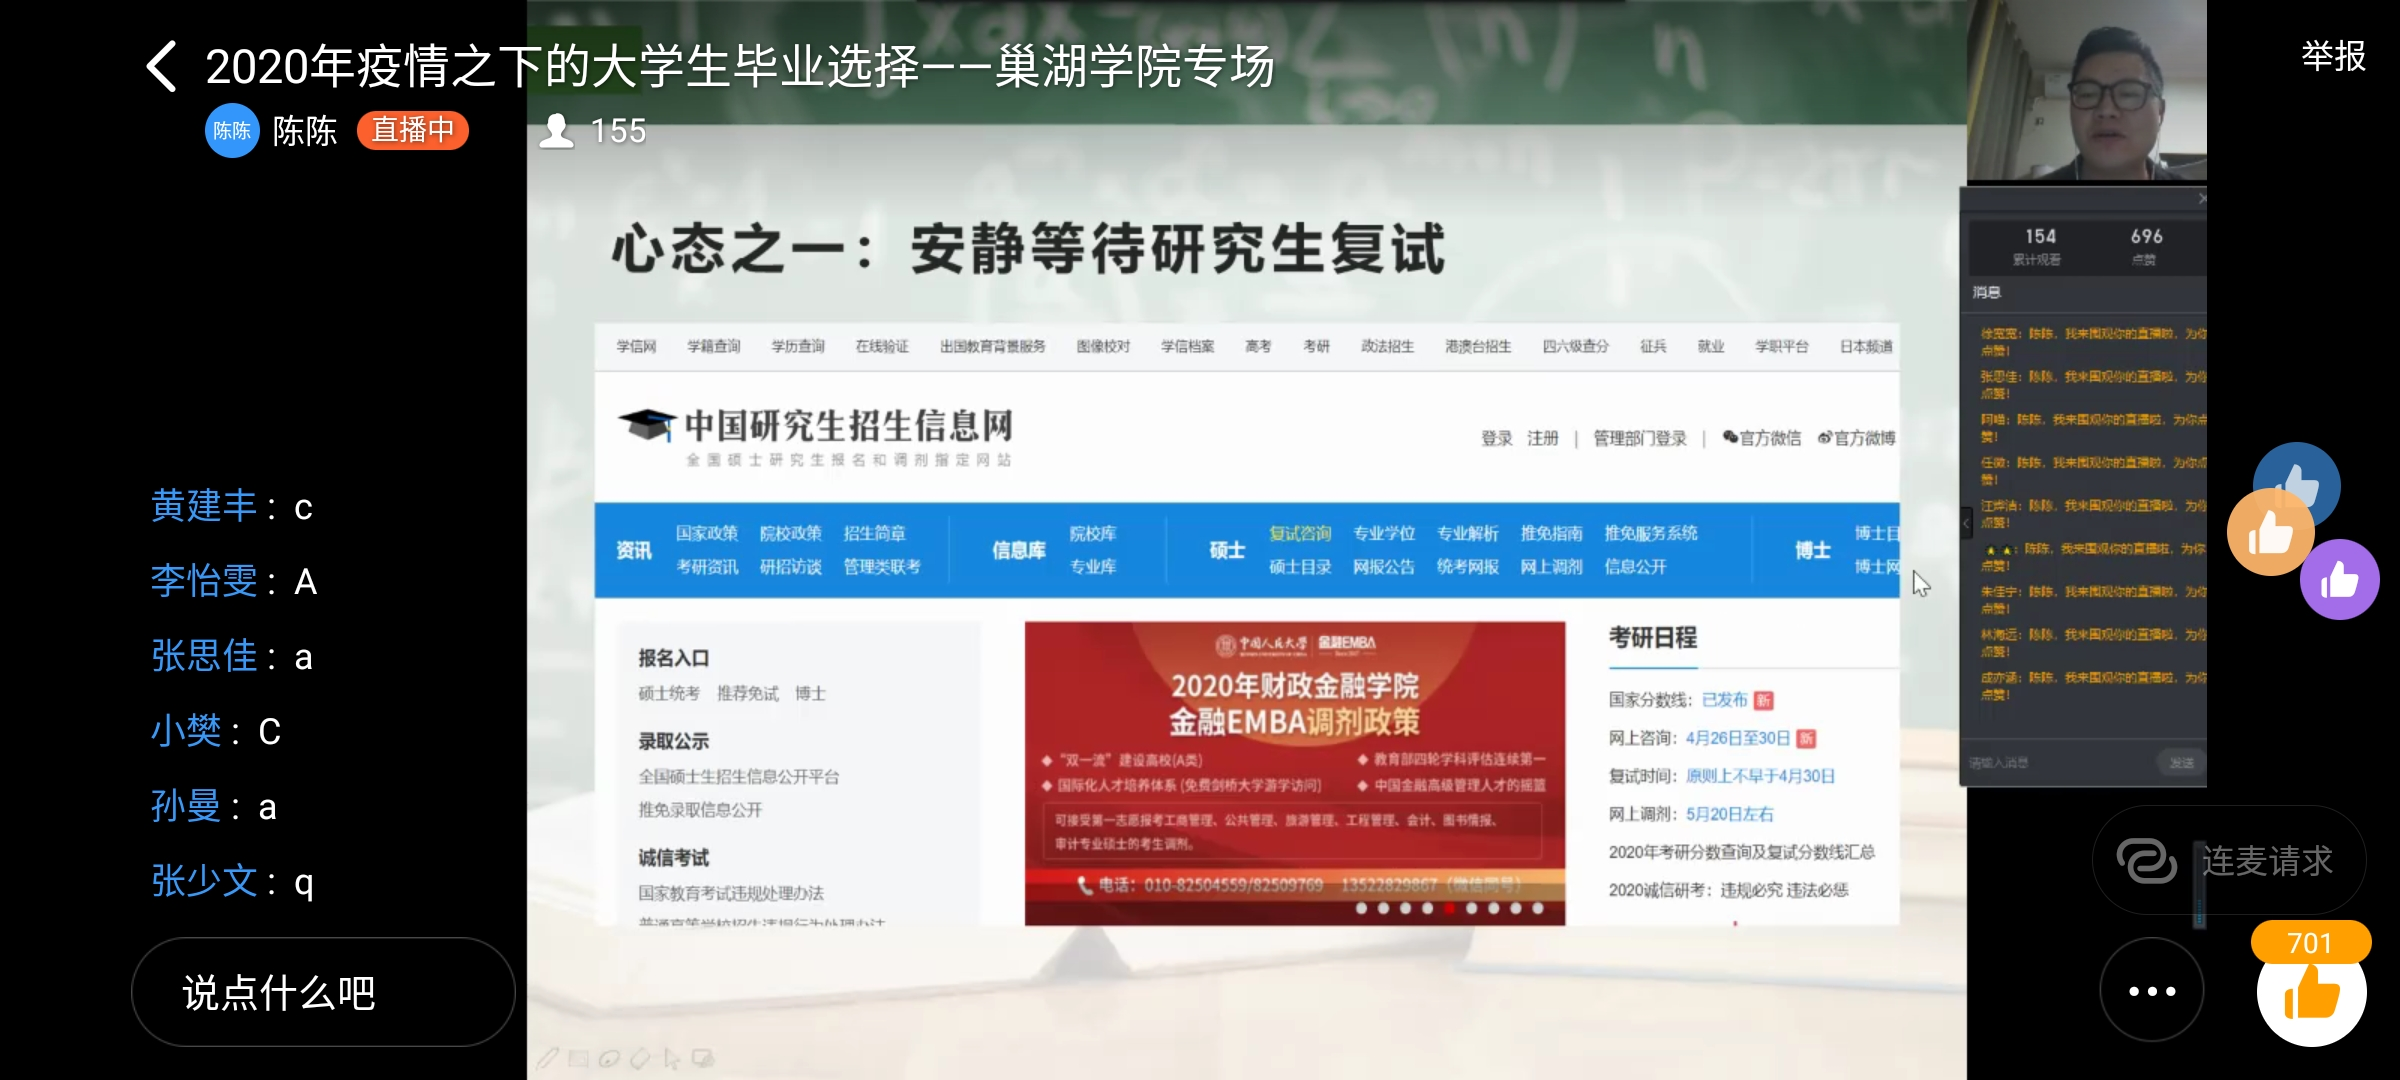Tap commenter name 黄建丰 in chat

(x=204, y=507)
